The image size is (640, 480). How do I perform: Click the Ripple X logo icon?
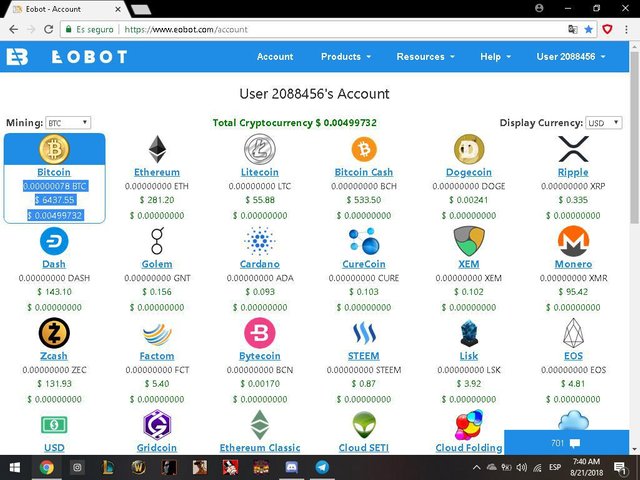[x=573, y=149]
